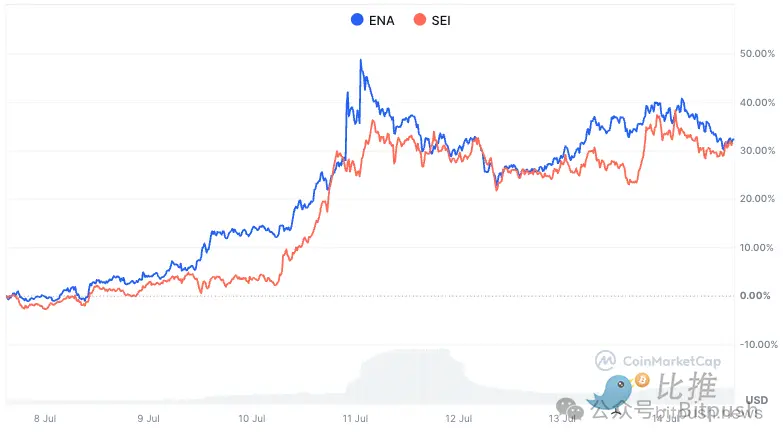Image resolution: width=783 pixels, height=440 pixels.
Task: Click the blue ENA legend dot
Action: pyautogui.click(x=357, y=20)
